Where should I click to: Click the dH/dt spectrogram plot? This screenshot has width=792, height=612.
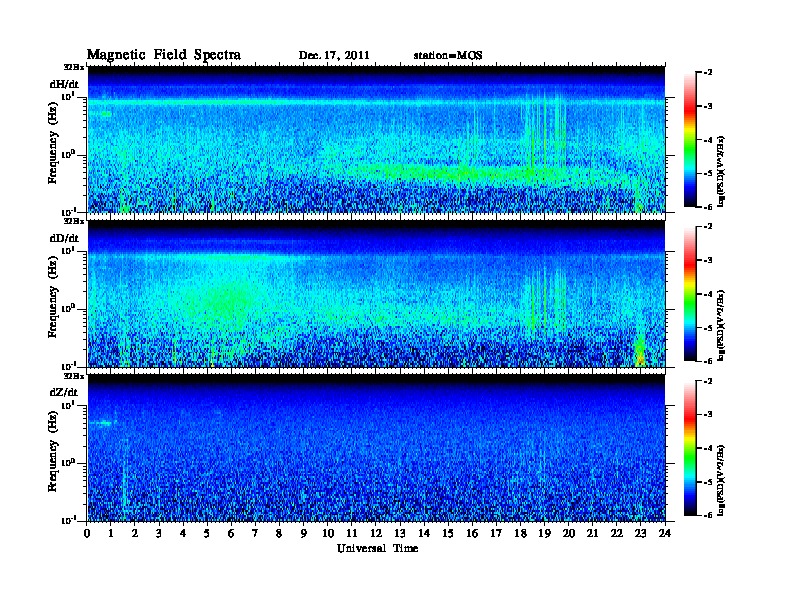click(x=376, y=139)
